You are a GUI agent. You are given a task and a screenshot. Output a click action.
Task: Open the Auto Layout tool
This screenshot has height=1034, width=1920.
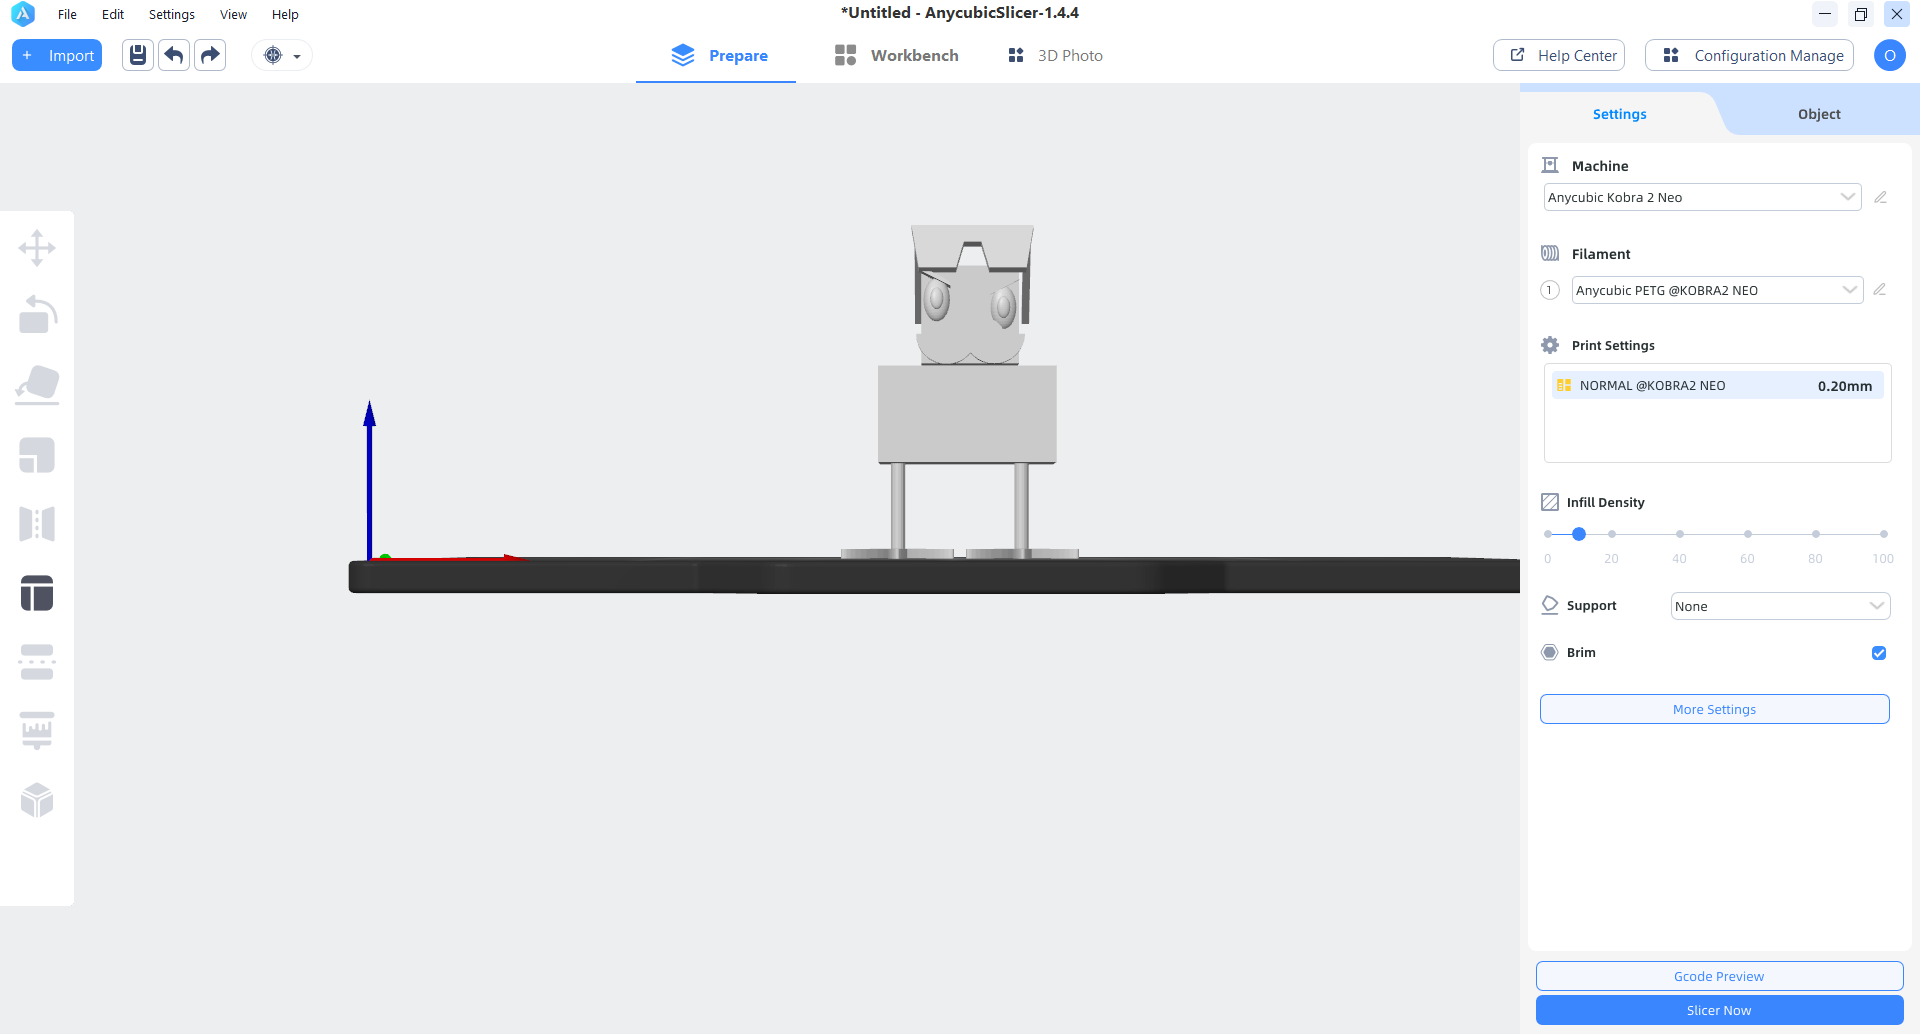37,593
